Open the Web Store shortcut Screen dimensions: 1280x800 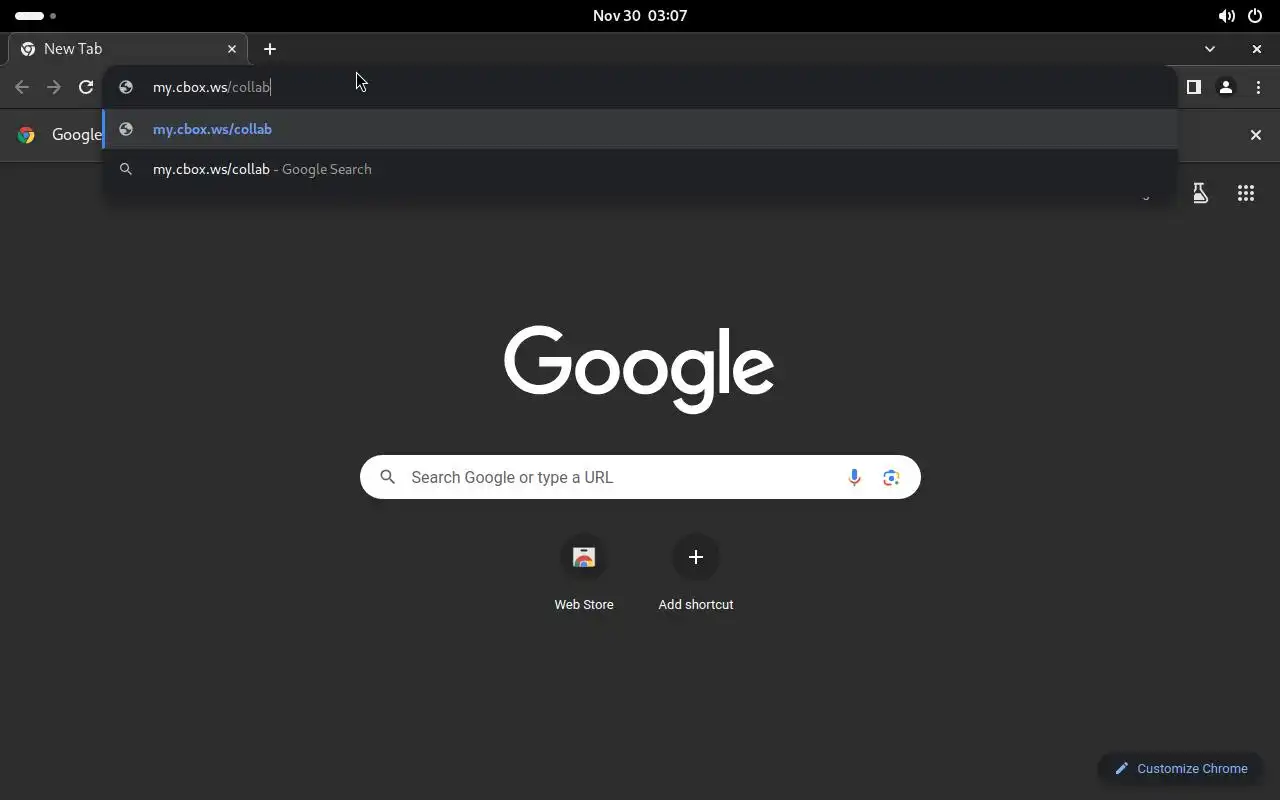[584, 574]
